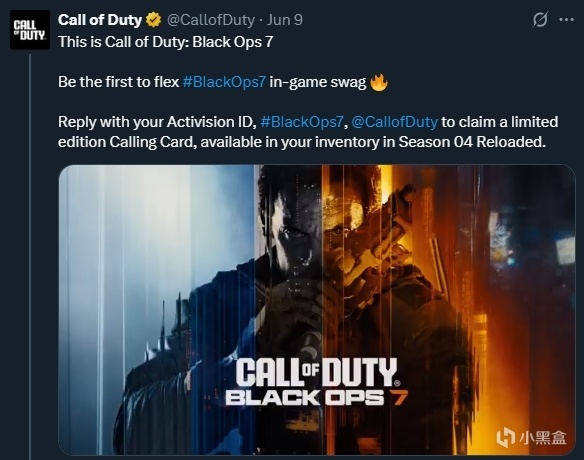
Task: Click the fire emoji after swag
Action: (379, 82)
